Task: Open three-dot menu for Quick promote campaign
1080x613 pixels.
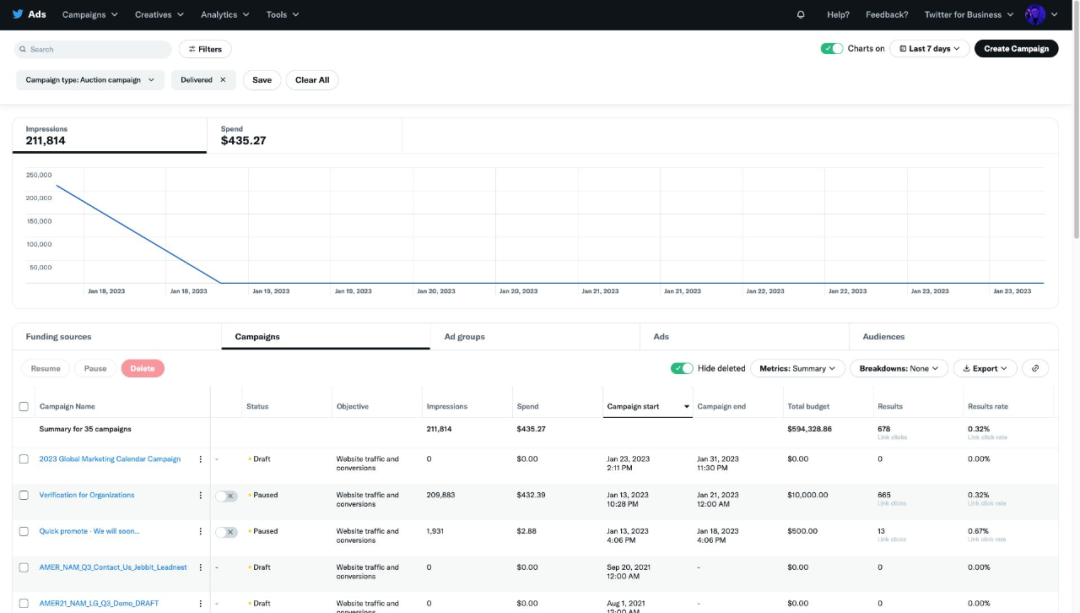Action: [x=200, y=531]
